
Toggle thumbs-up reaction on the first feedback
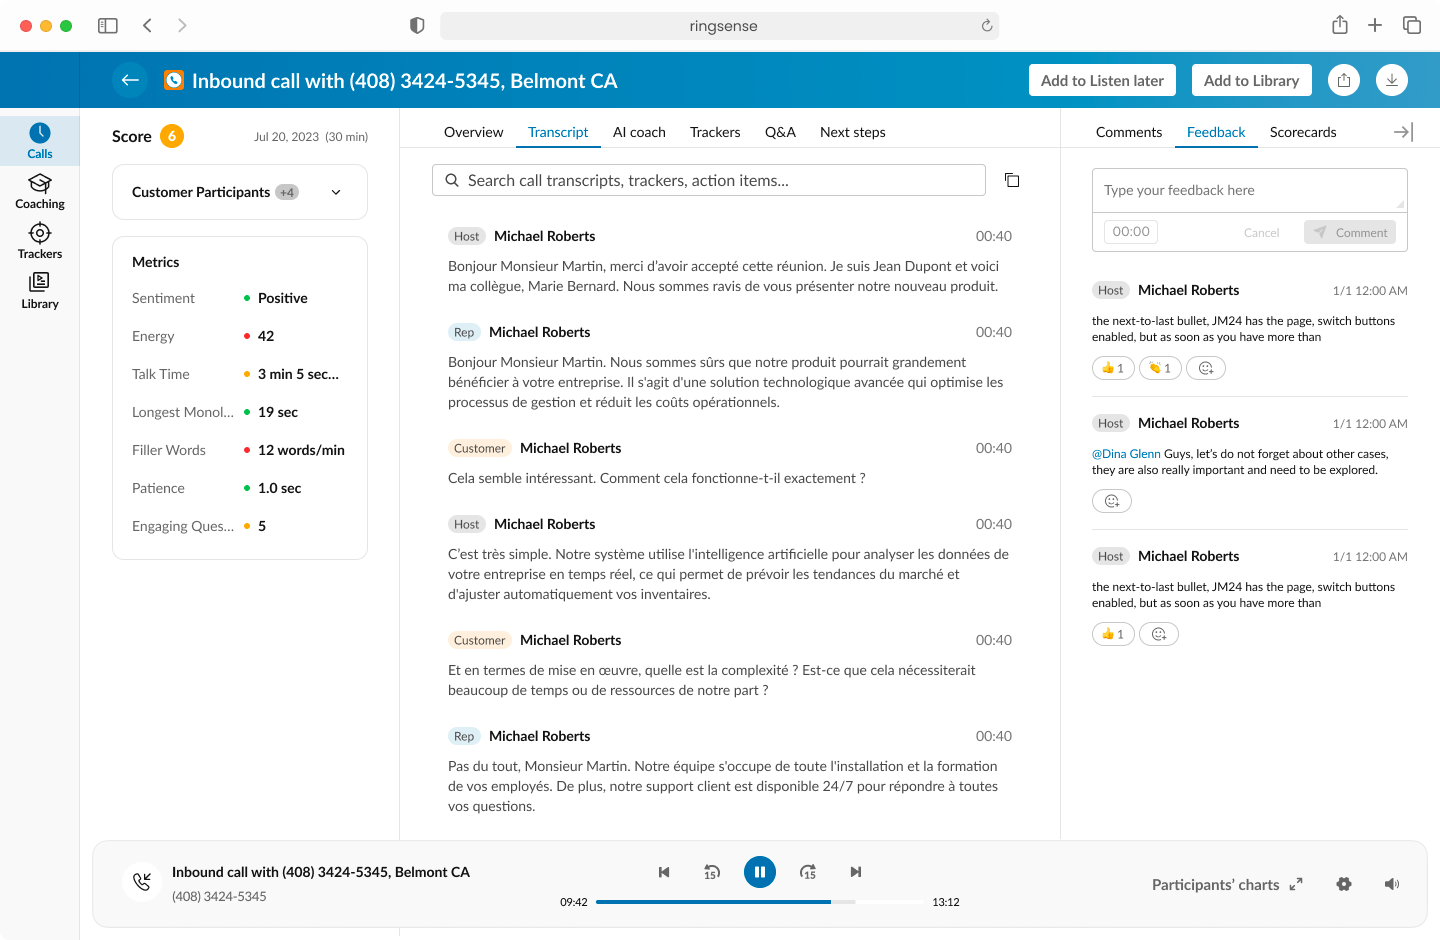pos(1112,368)
